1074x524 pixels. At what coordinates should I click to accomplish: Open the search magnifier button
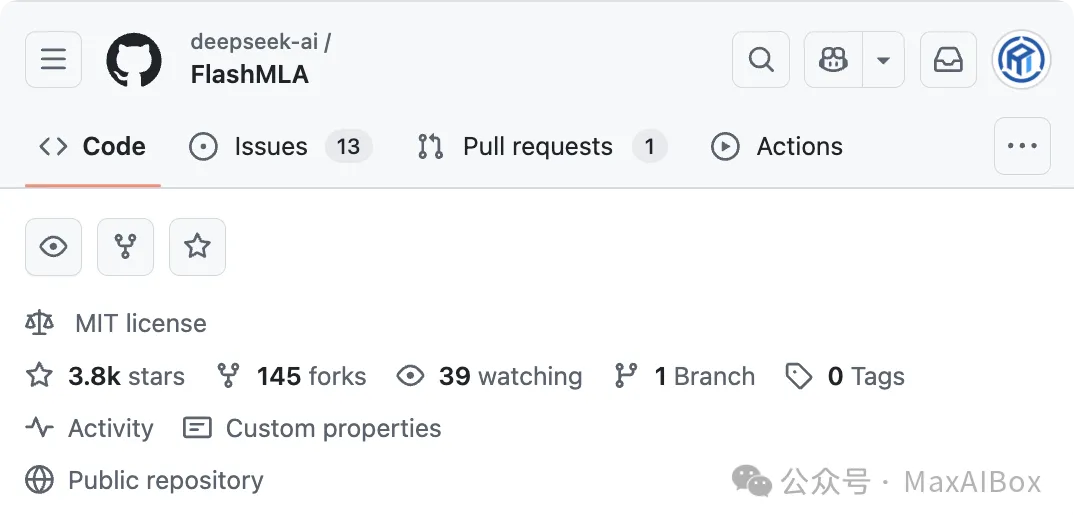coord(761,60)
